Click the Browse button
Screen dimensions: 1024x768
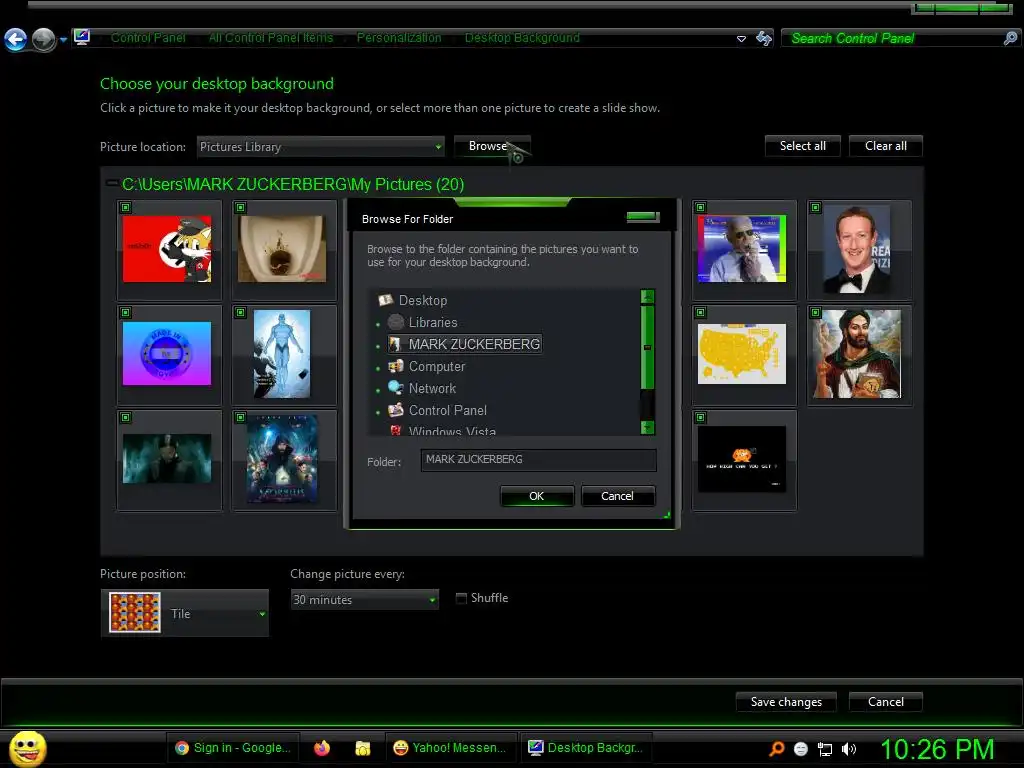[492, 146]
